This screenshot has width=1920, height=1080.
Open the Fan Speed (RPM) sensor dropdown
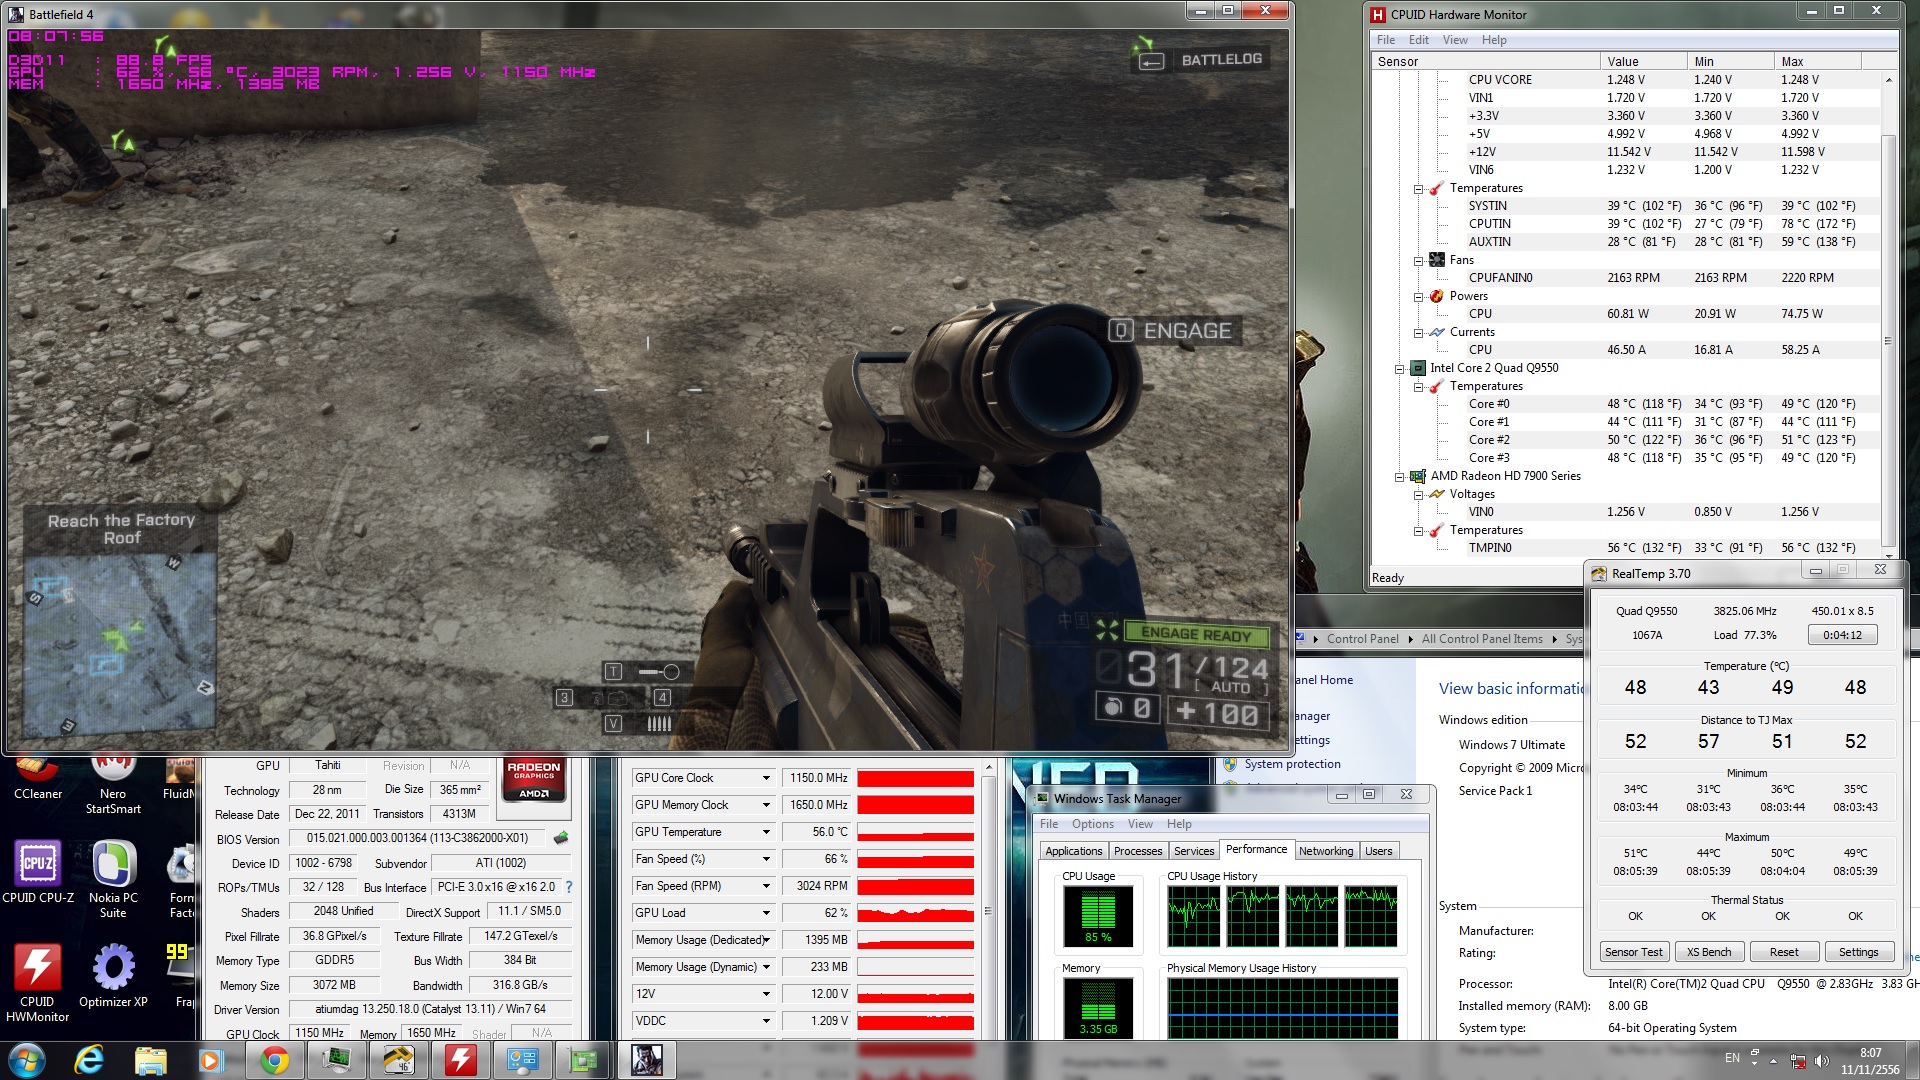tap(766, 886)
